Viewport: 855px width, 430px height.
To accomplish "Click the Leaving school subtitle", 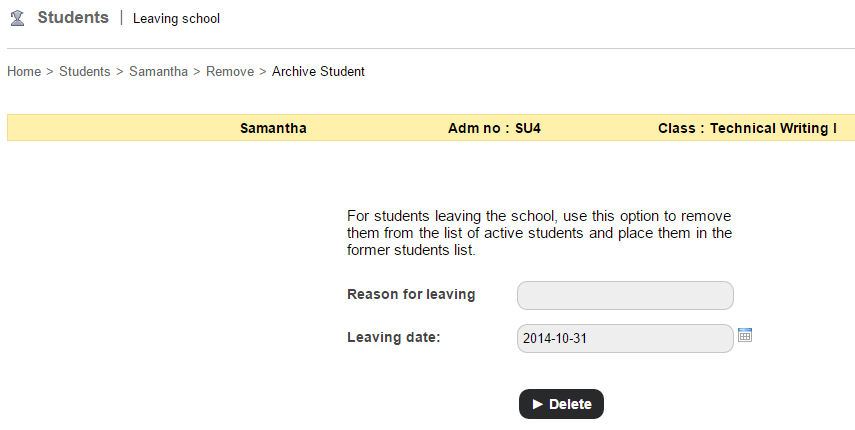I will [176, 19].
